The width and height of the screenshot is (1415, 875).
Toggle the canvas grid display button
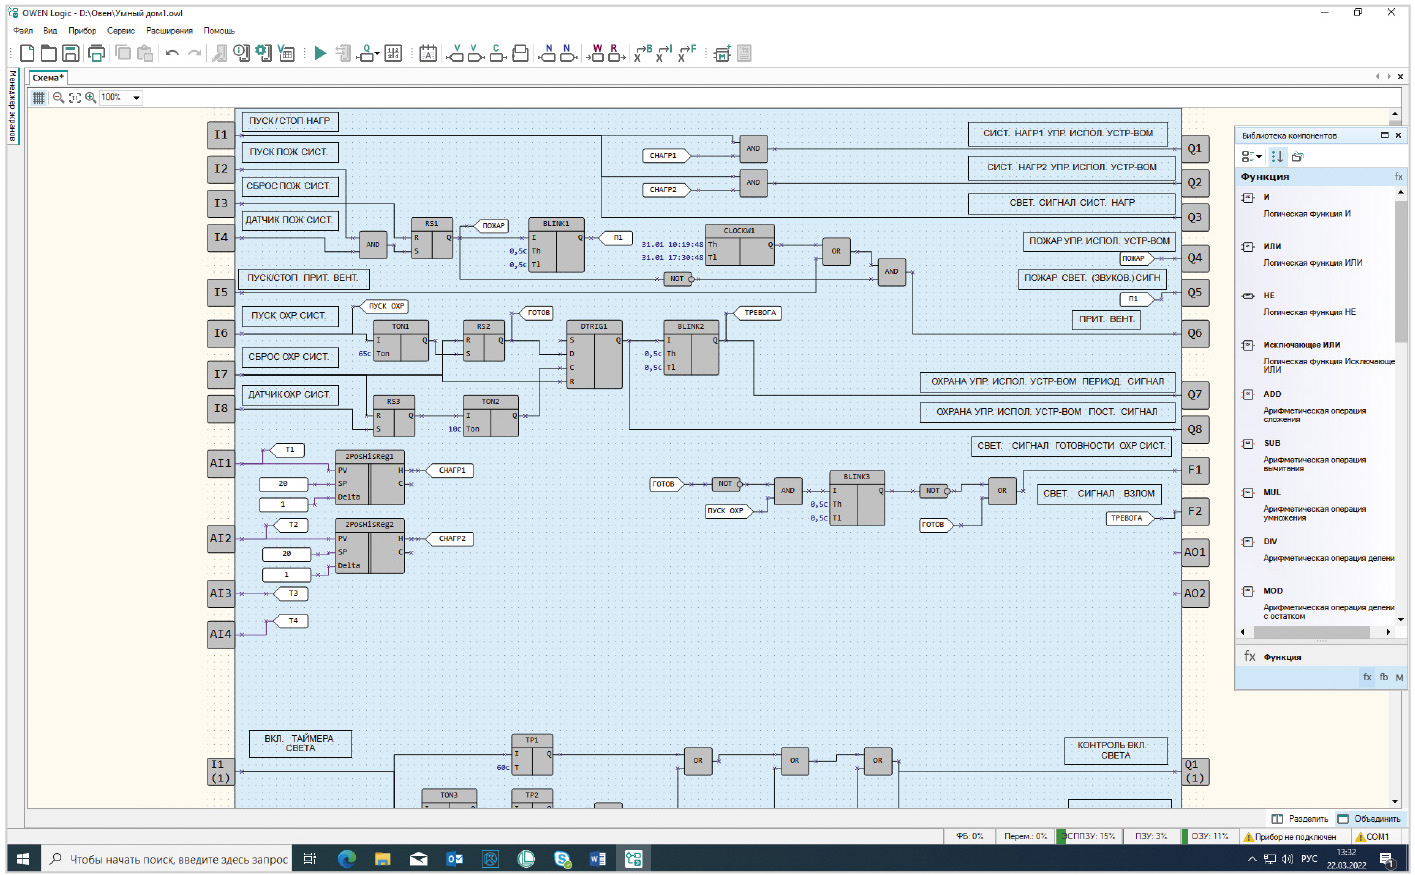coord(39,97)
